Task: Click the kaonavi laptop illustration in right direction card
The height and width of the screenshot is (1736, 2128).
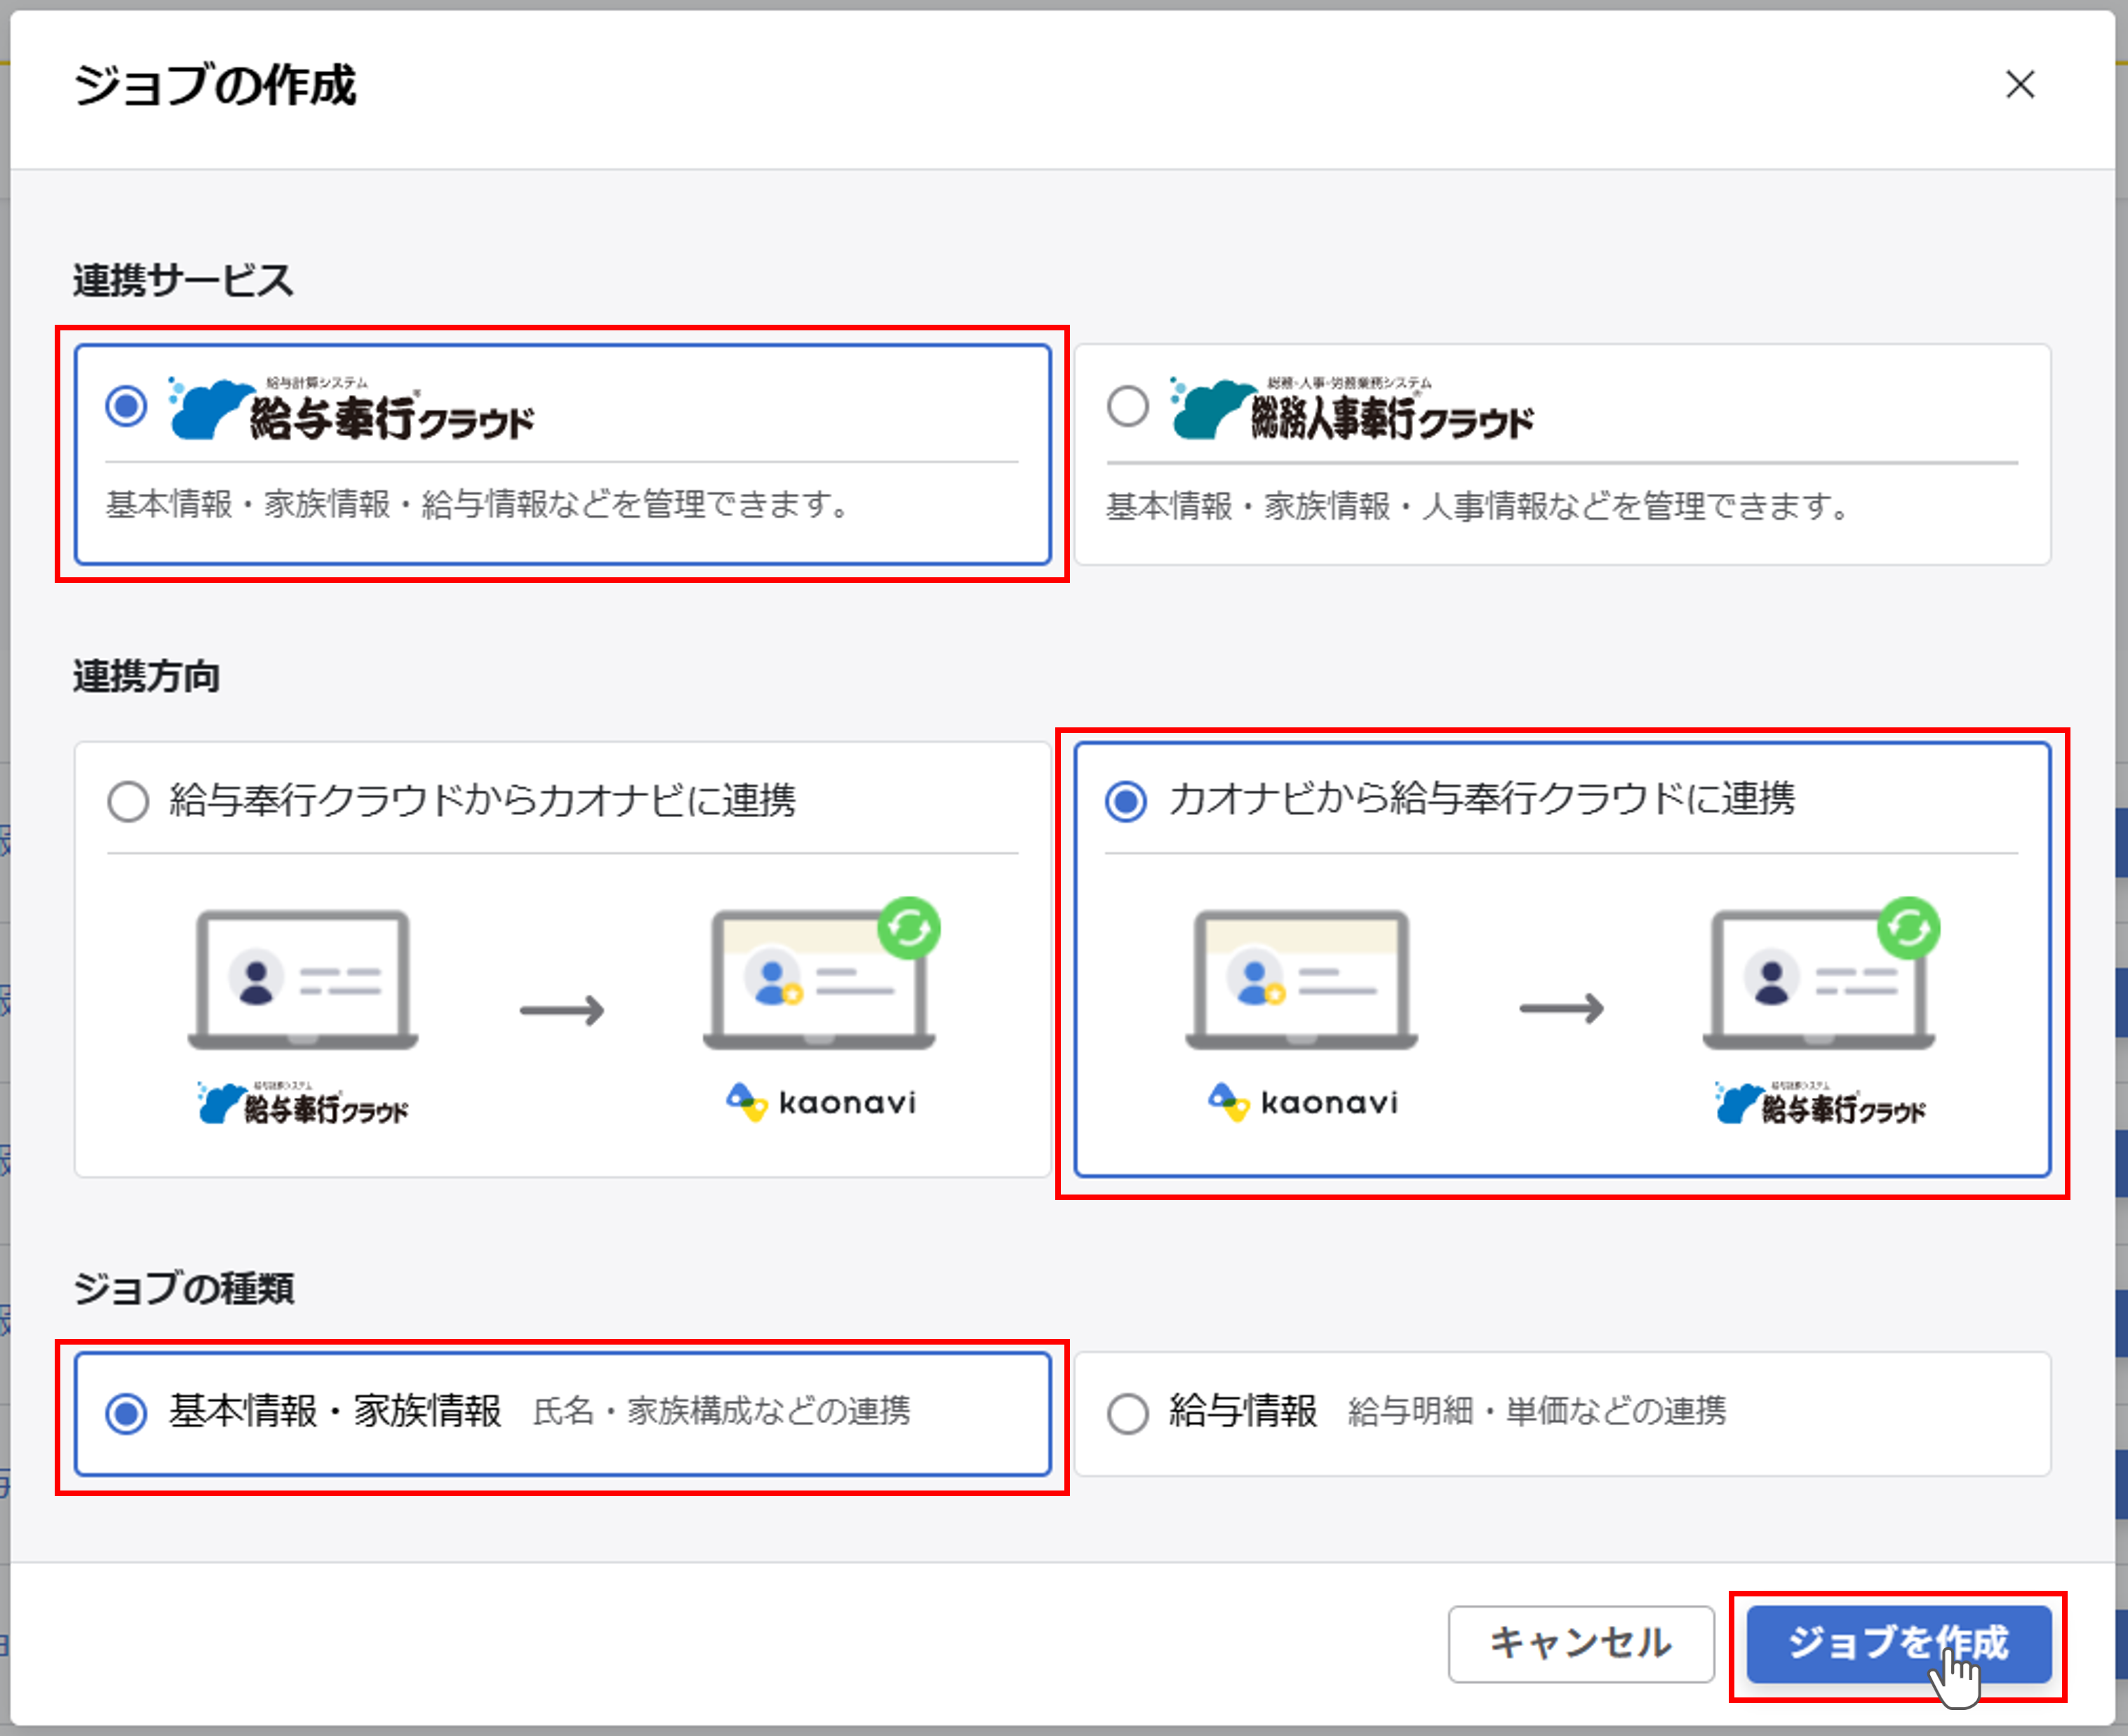Action: [1302, 979]
